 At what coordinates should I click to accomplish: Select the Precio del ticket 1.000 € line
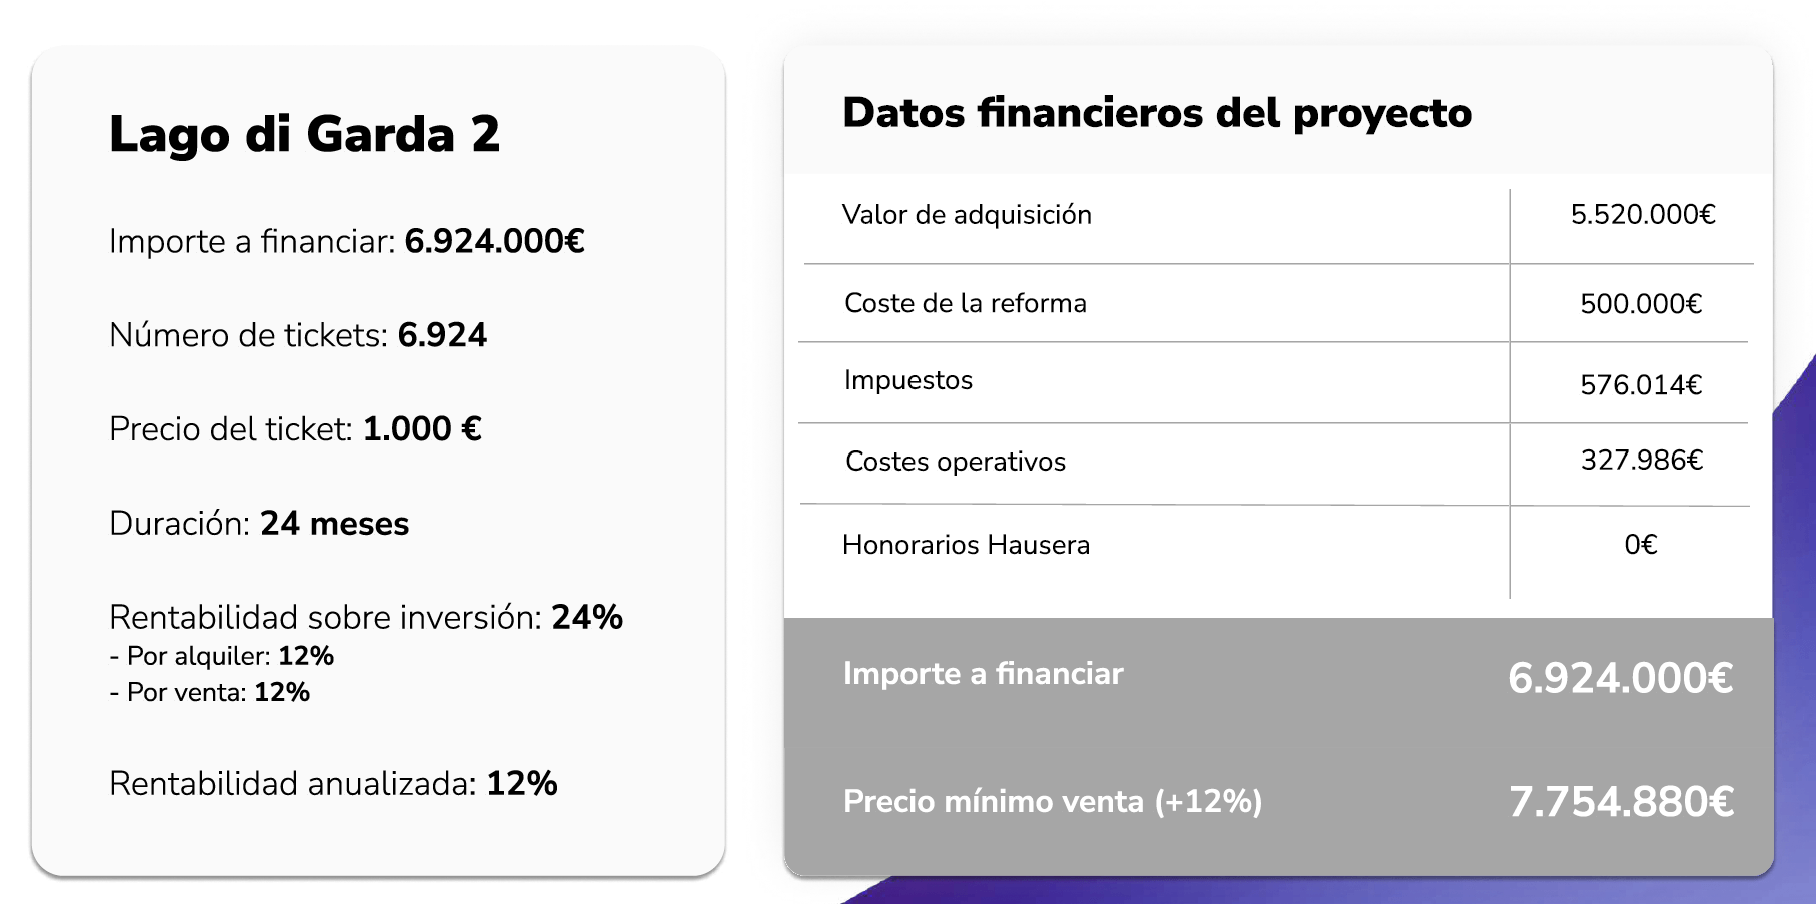click(x=296, y=429)
